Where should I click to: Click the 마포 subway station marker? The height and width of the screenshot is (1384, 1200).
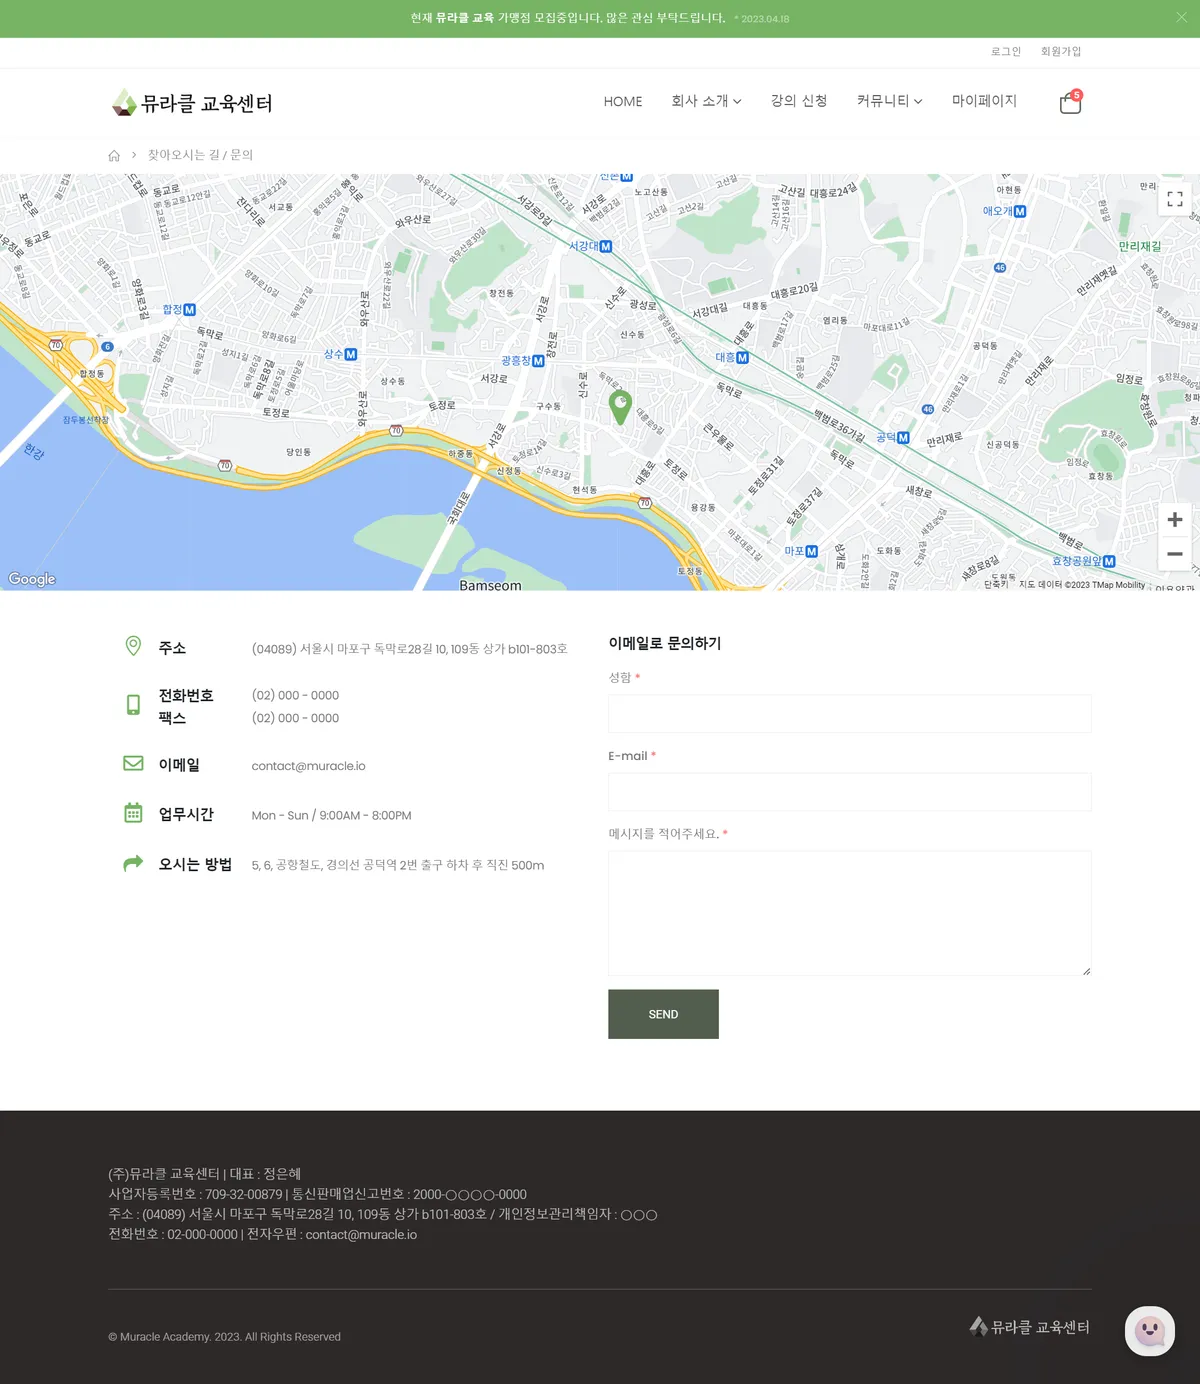tap(801, 551)
